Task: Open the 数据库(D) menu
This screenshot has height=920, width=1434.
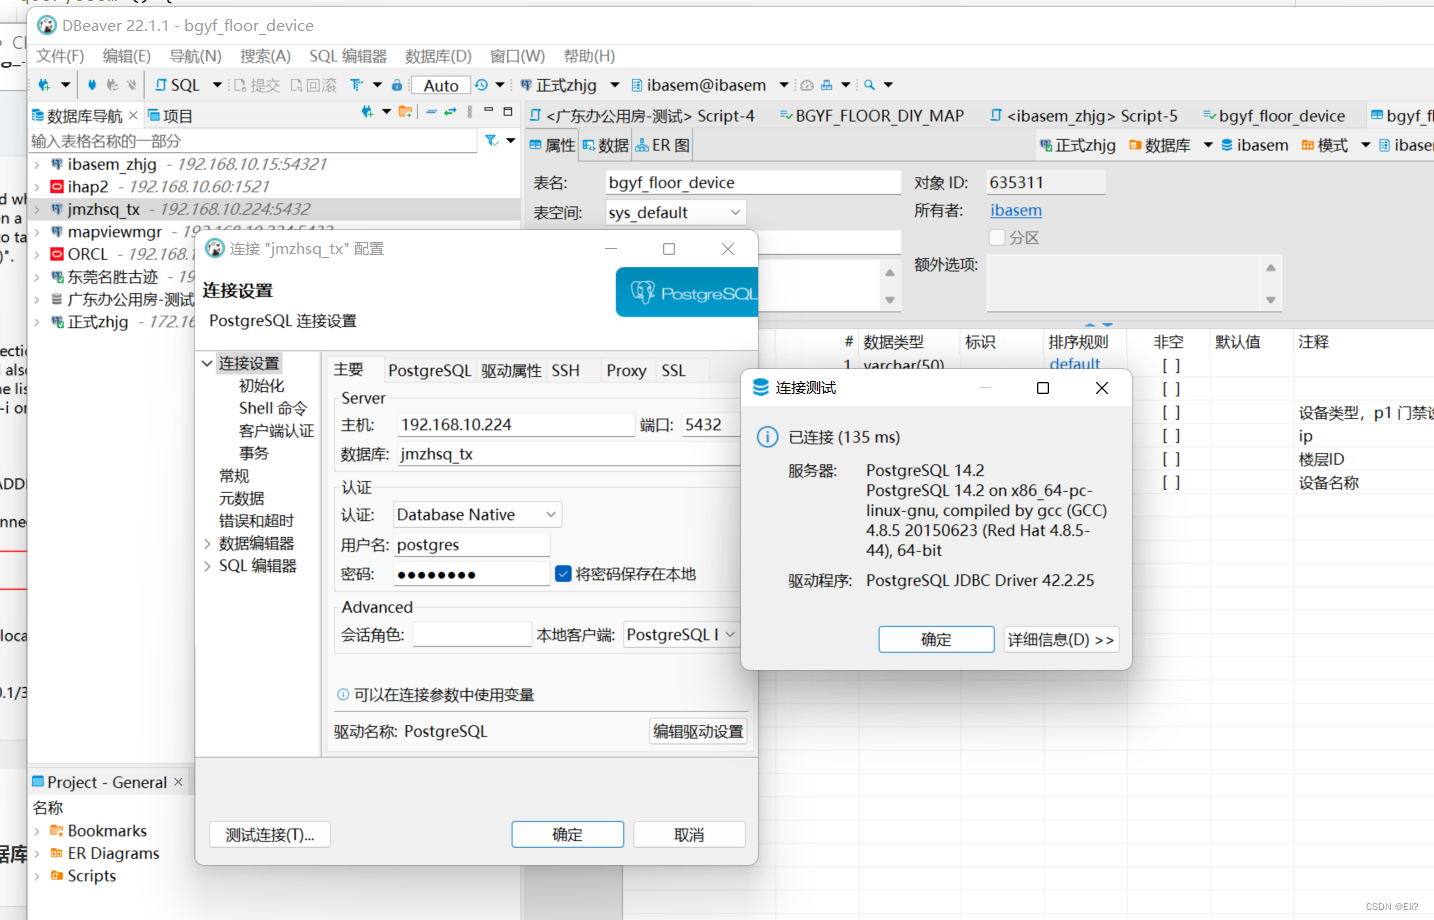Action: (x=438, y=56)
